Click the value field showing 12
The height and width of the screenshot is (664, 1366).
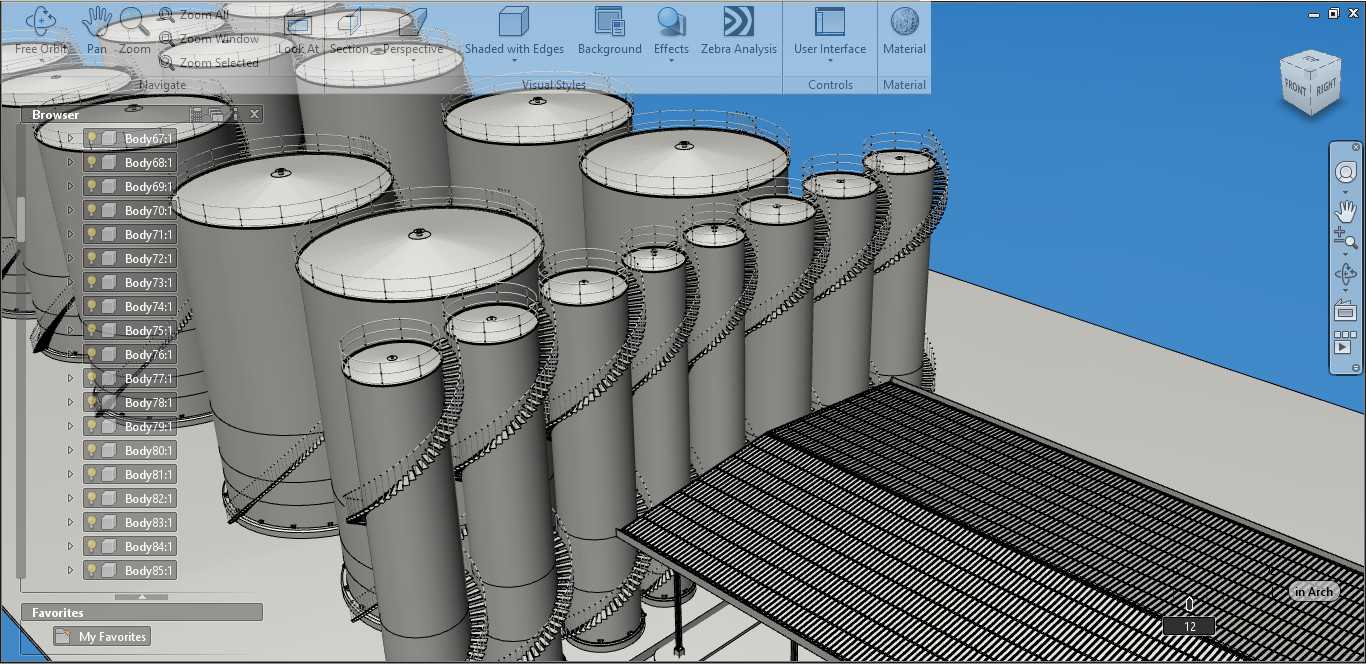pos(1189,627)
